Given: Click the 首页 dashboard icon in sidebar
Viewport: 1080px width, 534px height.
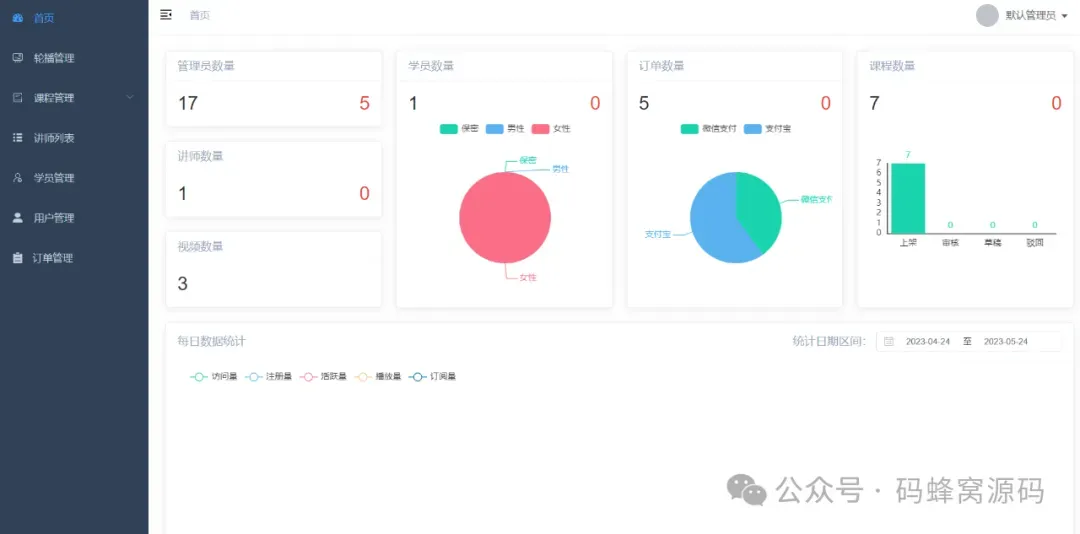Looking at the screenshot, I should click(18, 18).
